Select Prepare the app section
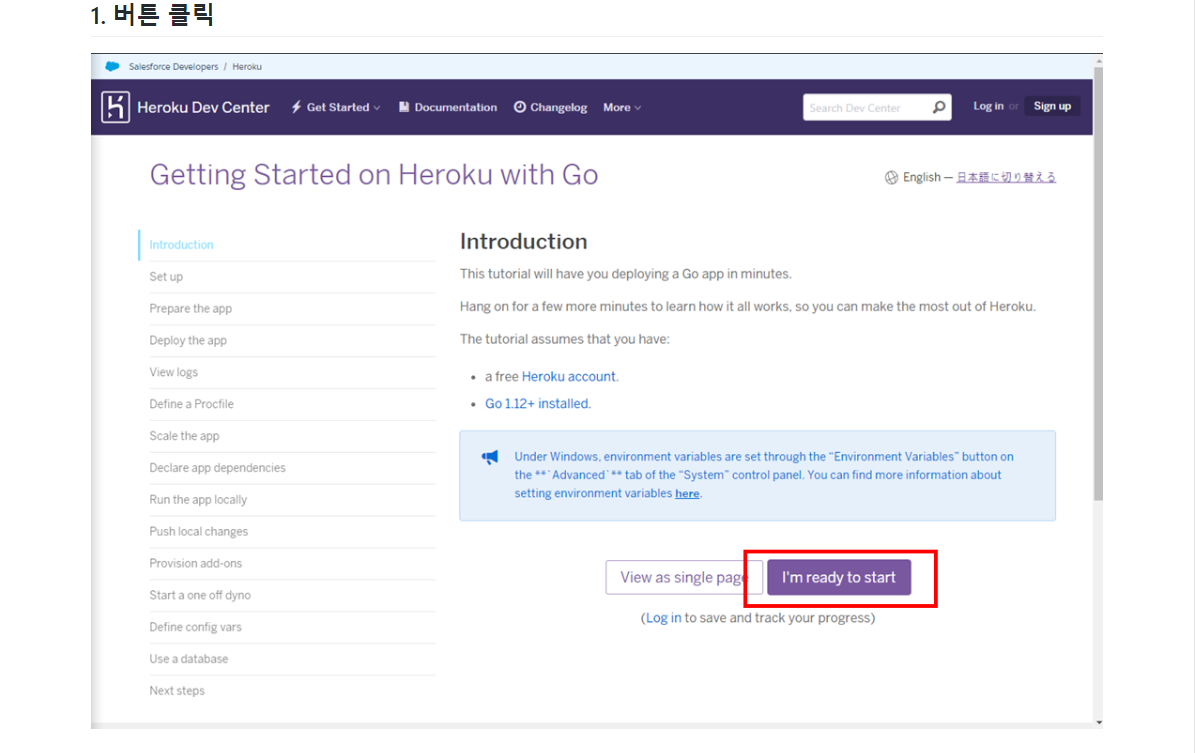This screenshot has width=1196, height=753. pos(191,309)
